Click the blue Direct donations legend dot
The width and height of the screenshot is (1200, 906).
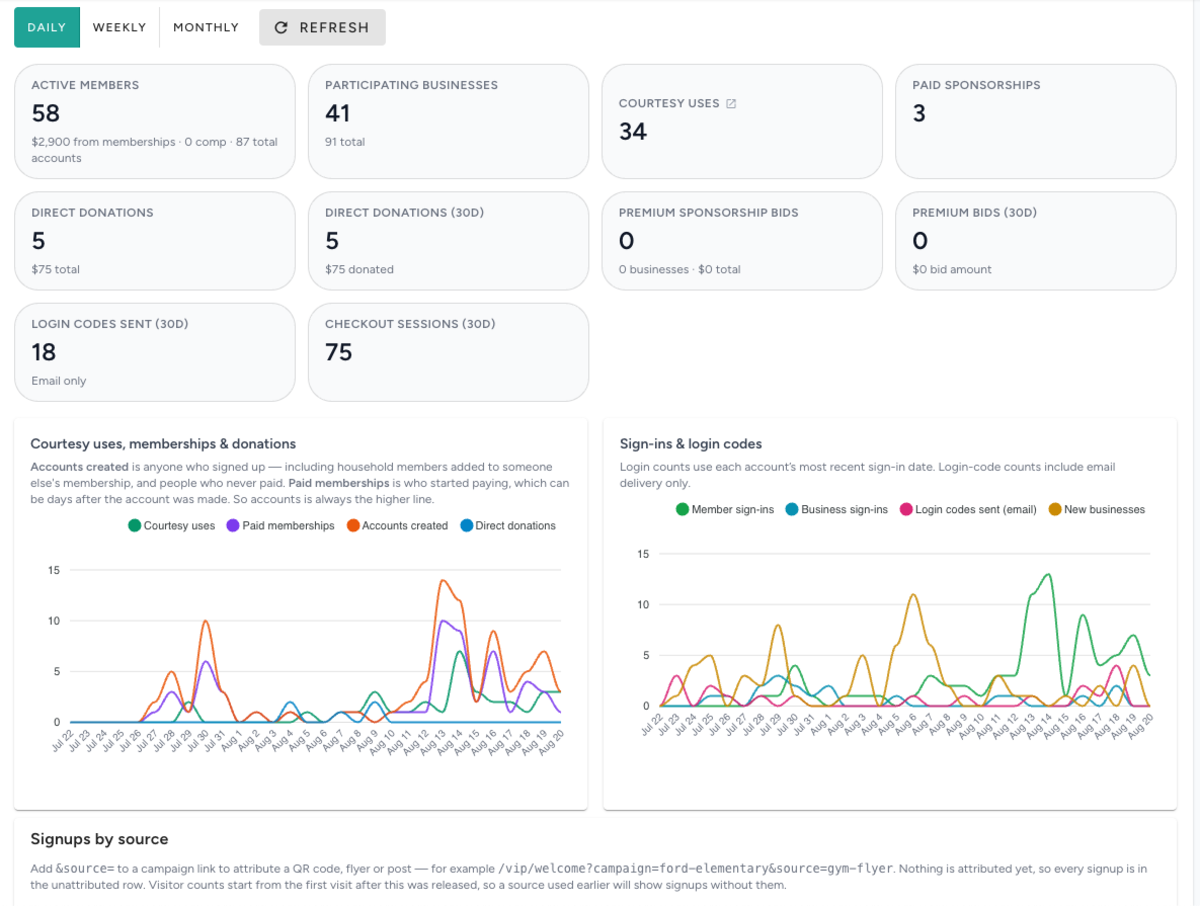[466, 525]
